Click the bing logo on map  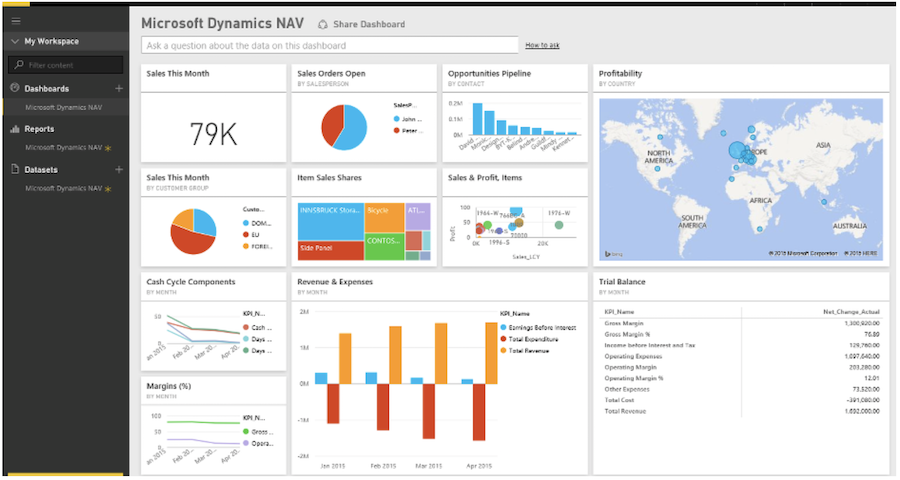tap(614, 254)
